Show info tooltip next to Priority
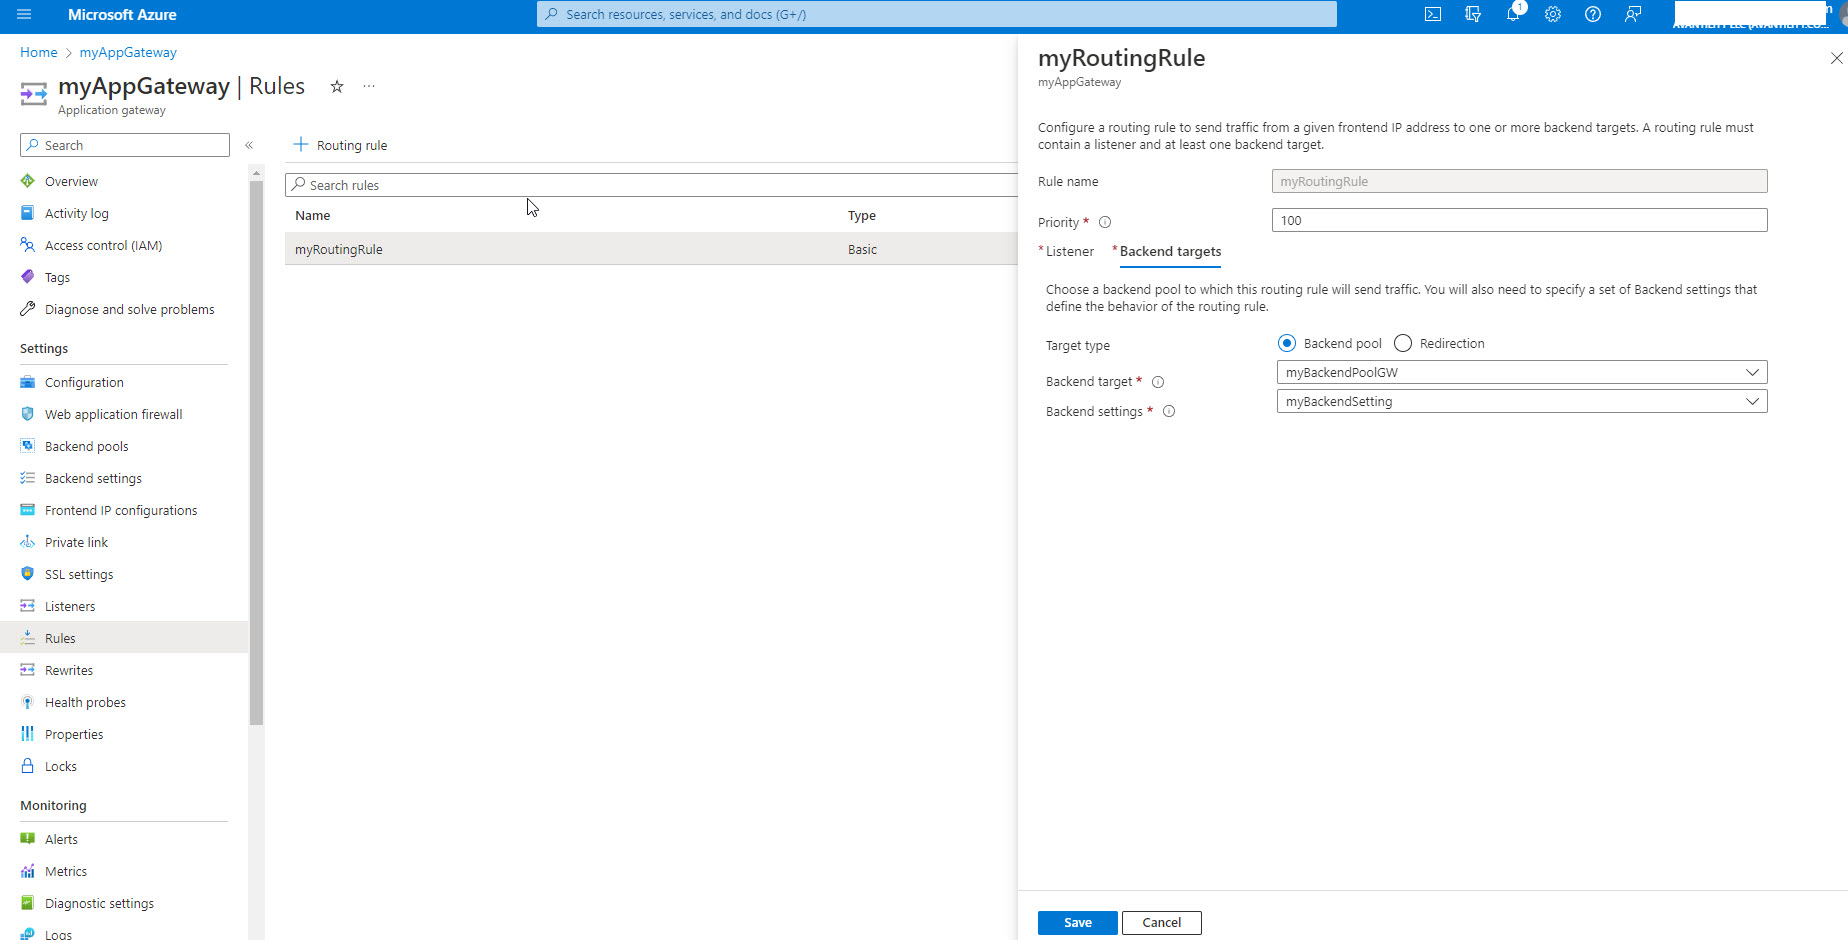This screenshot has height=940, width=1848. (1105, 222)
